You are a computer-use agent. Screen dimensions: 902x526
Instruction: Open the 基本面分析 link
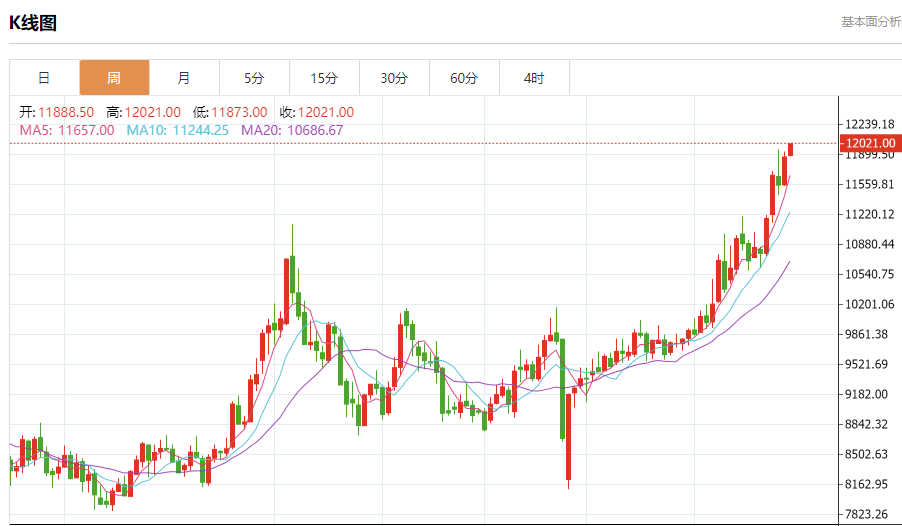coord(870,22)
